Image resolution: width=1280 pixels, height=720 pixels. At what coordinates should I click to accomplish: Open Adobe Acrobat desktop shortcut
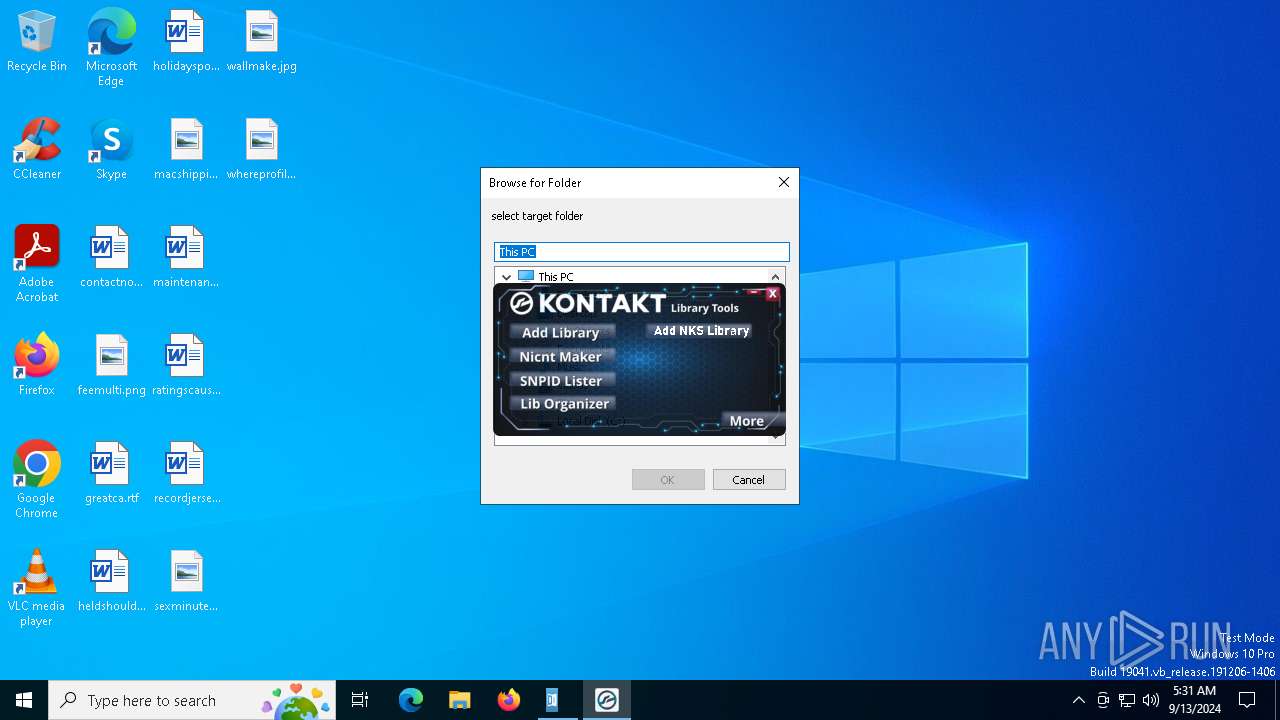pyautogui.click(x=37, y=264)
